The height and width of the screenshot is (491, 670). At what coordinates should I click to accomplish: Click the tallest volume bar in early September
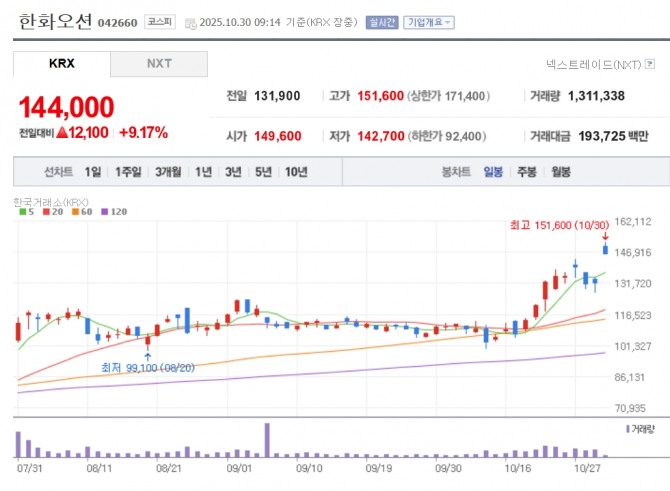tap(267, 440)
